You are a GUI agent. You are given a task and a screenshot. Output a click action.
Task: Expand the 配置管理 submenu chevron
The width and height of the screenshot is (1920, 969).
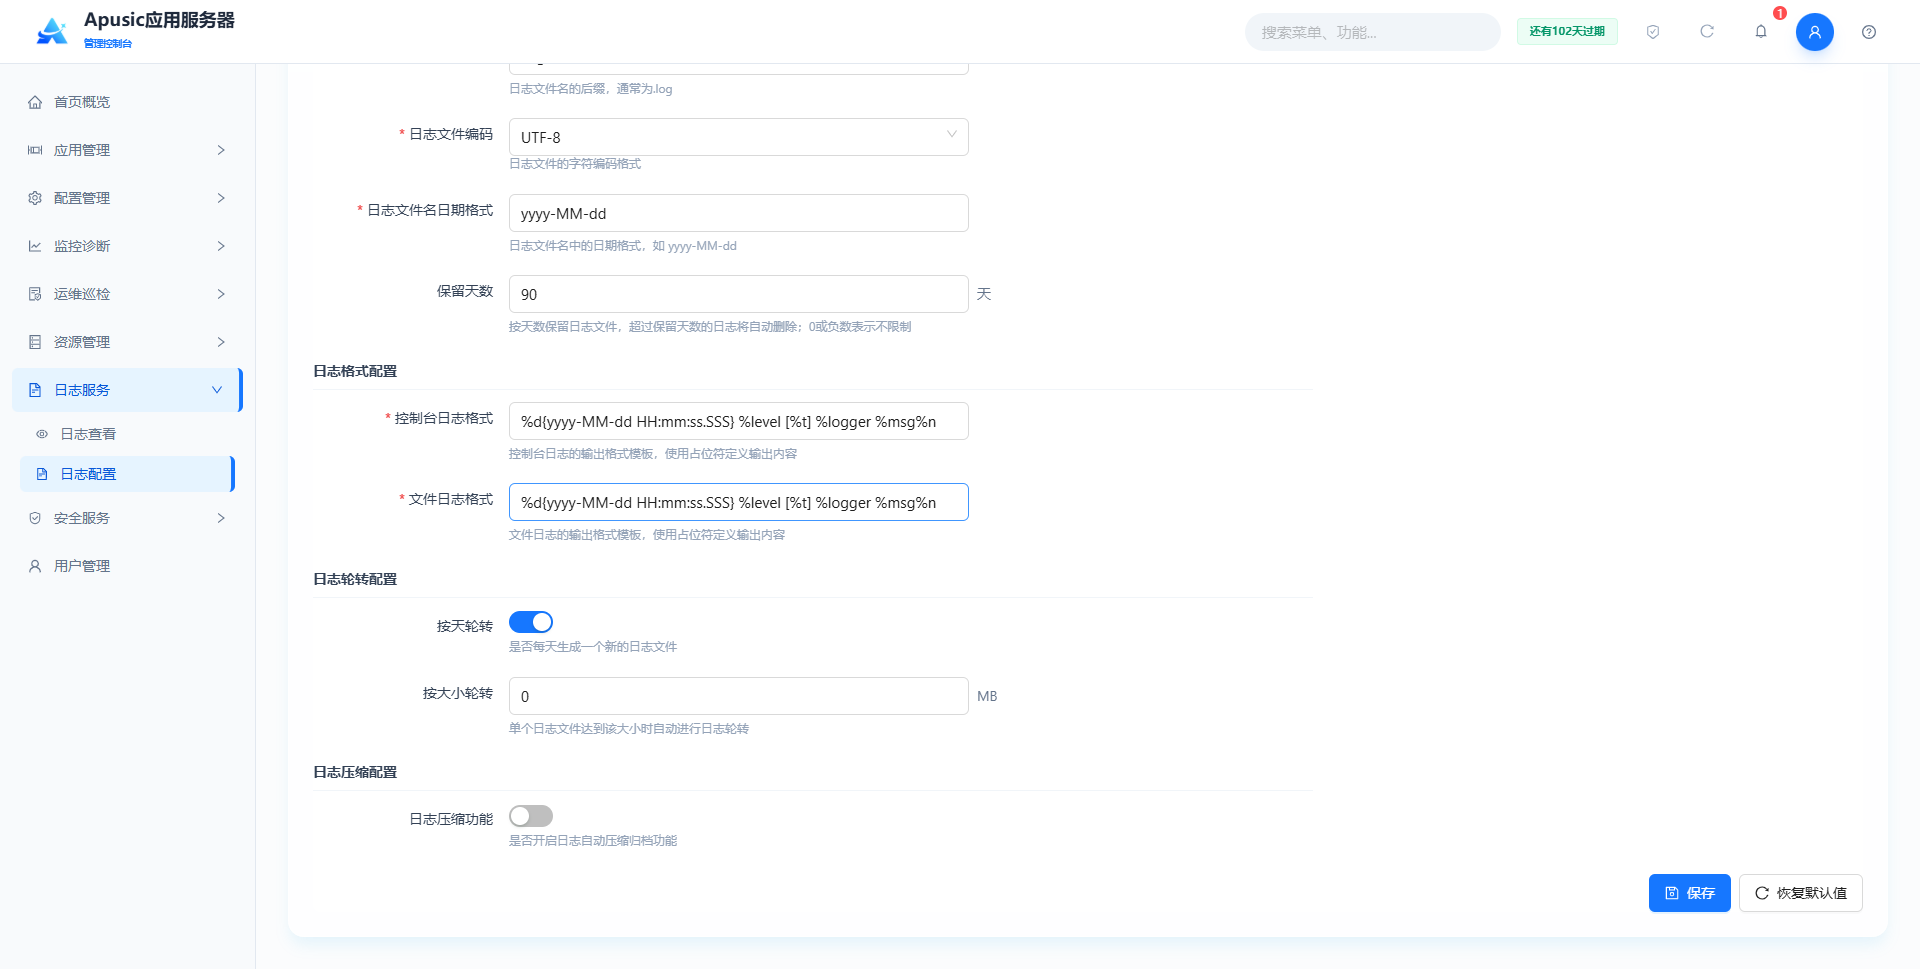point(221,198)
